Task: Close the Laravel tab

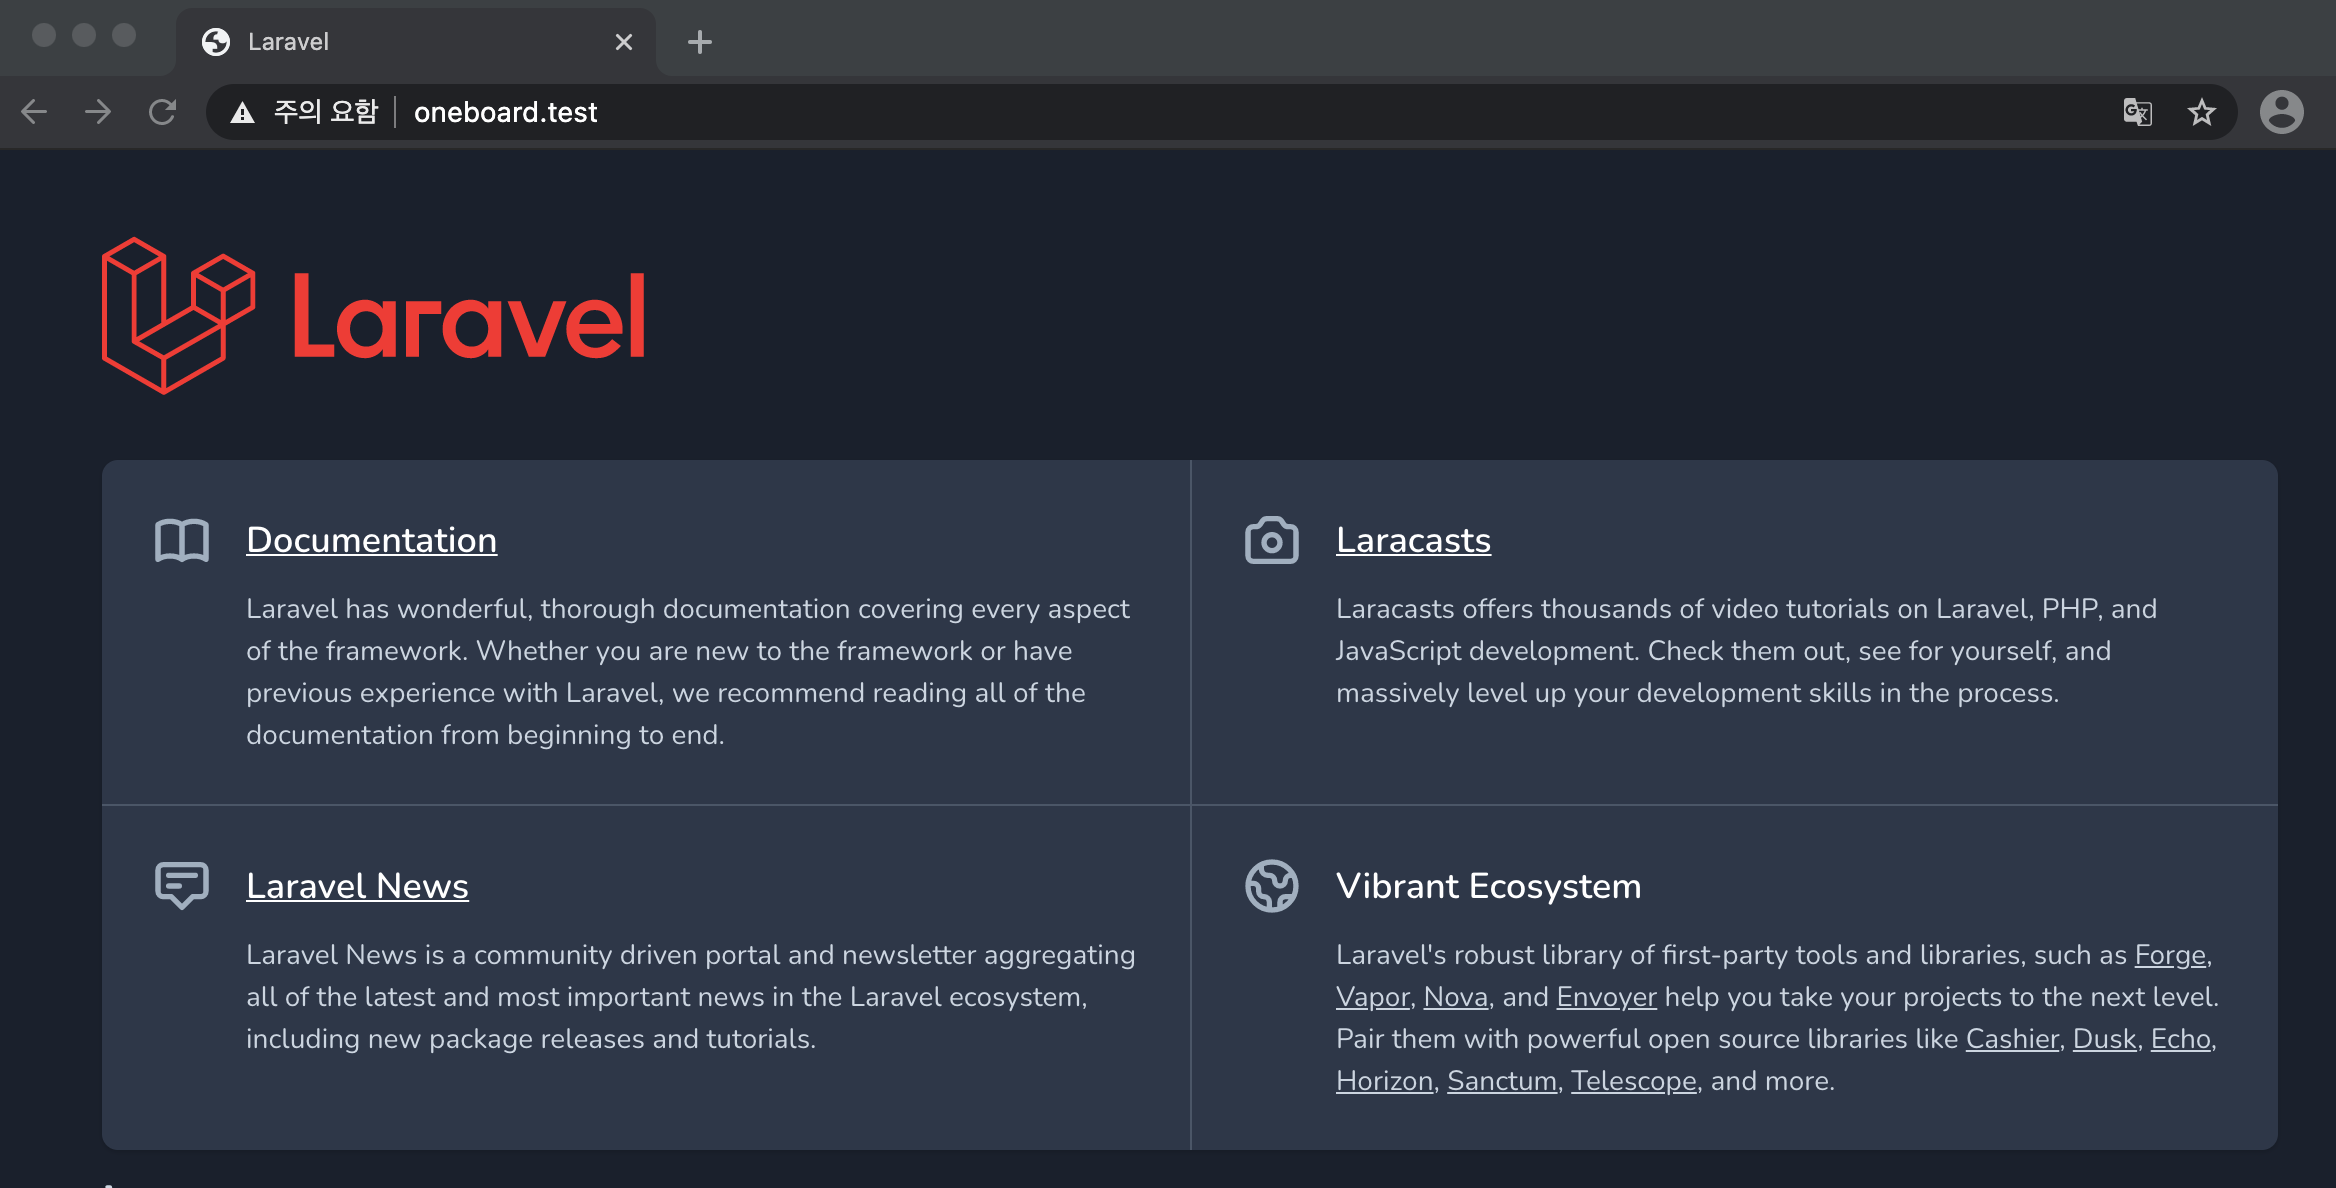Action: [x=624, y=42]
